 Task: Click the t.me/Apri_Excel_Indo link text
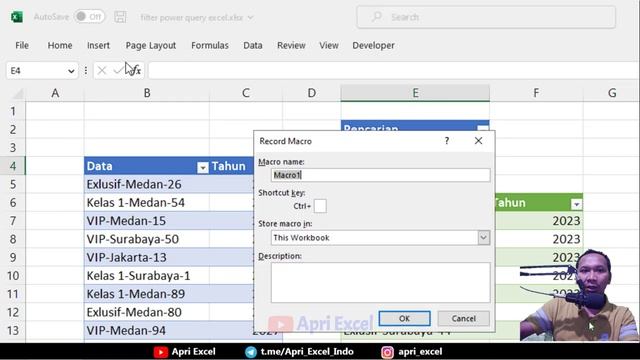pyautogui.click(x=307, y=351)
